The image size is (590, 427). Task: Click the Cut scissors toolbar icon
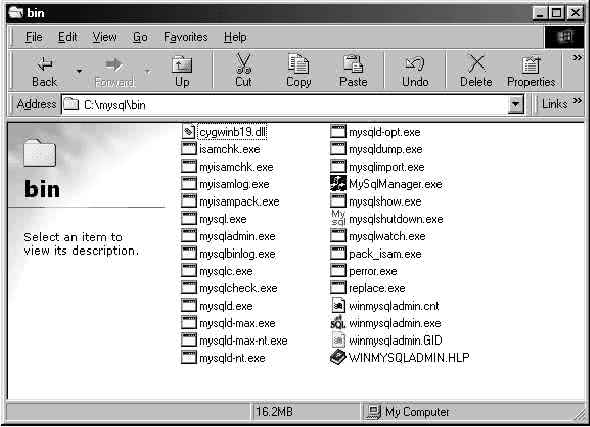tap(243, 63)
